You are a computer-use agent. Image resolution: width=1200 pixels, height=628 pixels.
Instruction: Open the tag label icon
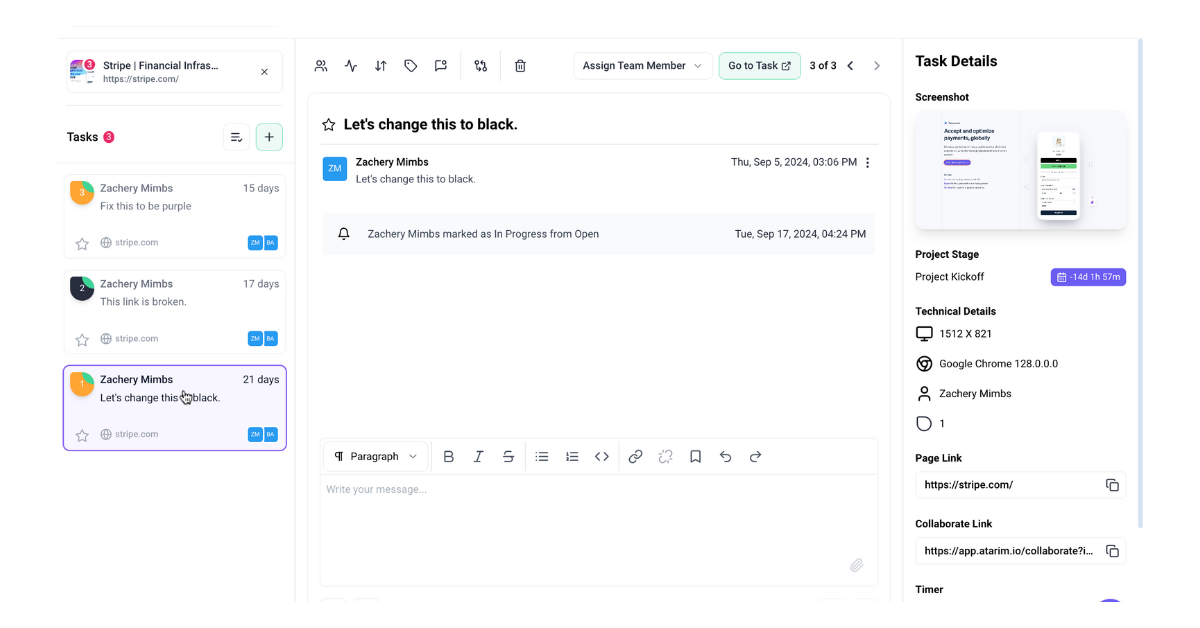point(410,65)
